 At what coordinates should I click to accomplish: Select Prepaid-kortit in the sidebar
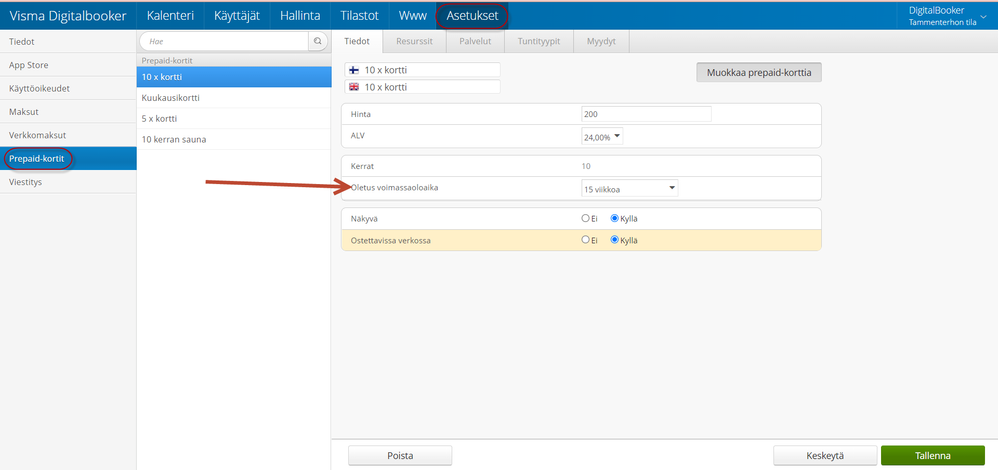tap(68, 158)
